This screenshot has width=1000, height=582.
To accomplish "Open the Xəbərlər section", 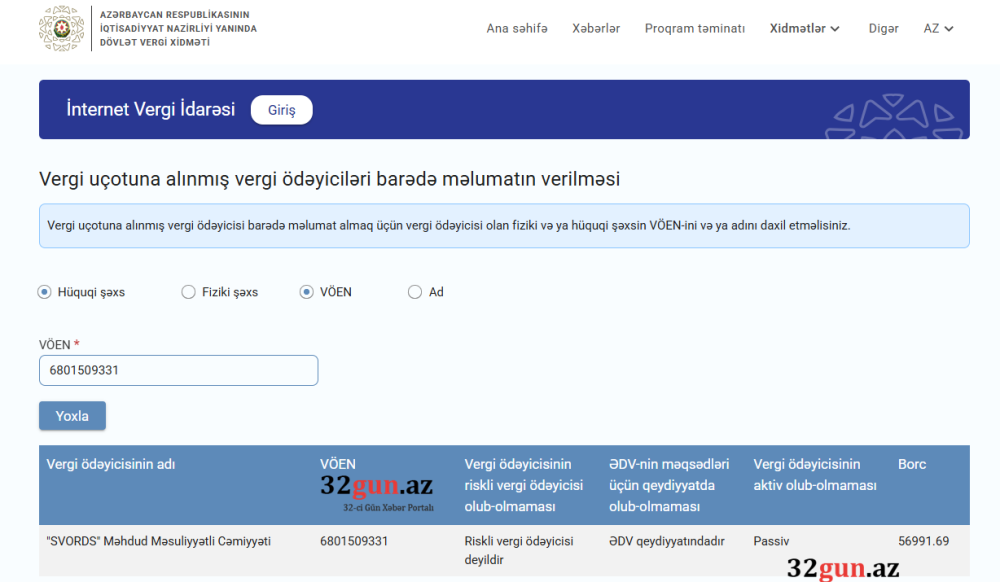I will (x=596, y=28).
